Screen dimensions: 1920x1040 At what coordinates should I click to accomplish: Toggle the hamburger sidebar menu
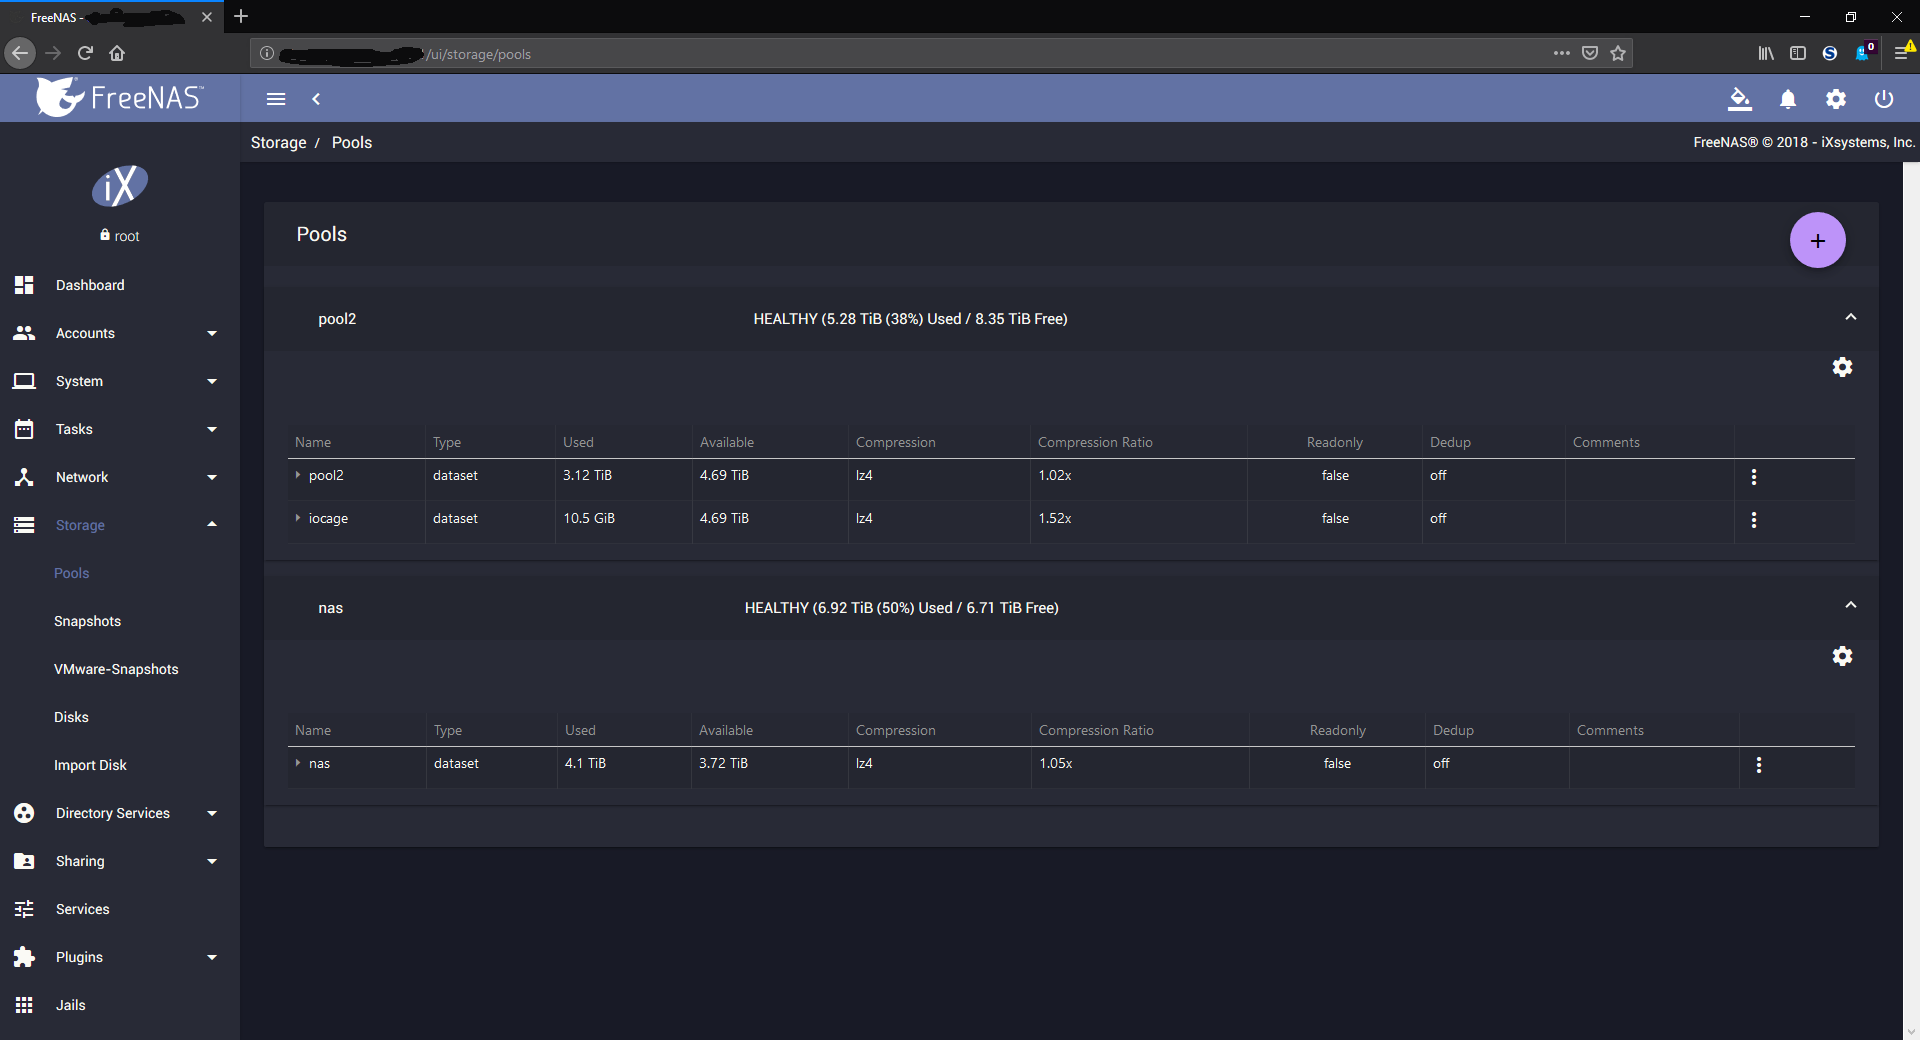tap(276, 99)
